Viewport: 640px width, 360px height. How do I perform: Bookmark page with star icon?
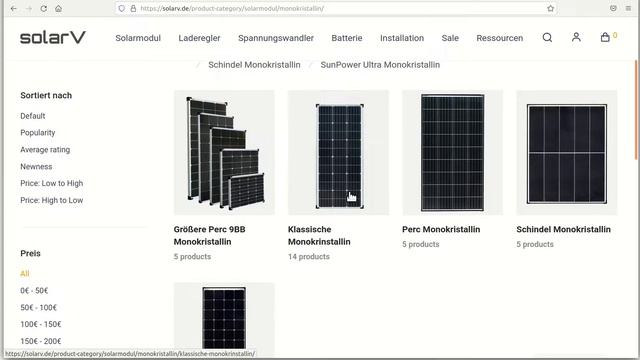tap(550, 8)
